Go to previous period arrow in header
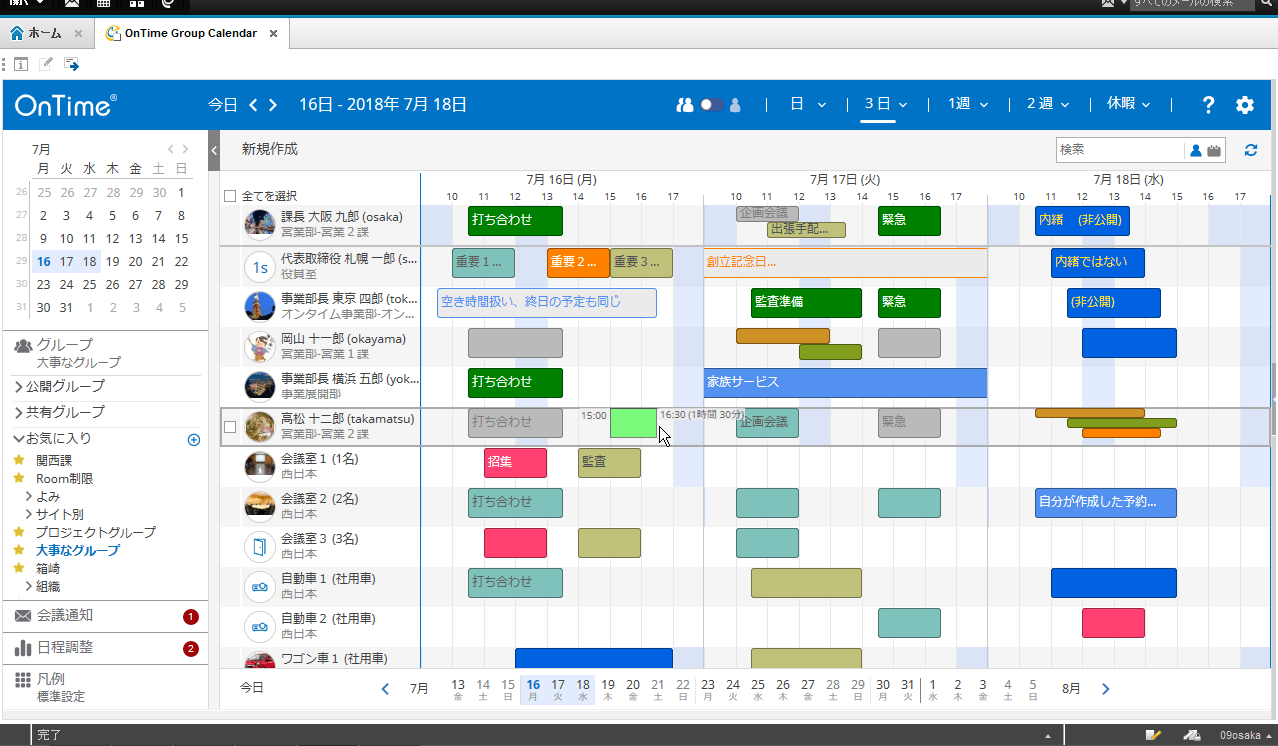 click(x=253, y=105)
